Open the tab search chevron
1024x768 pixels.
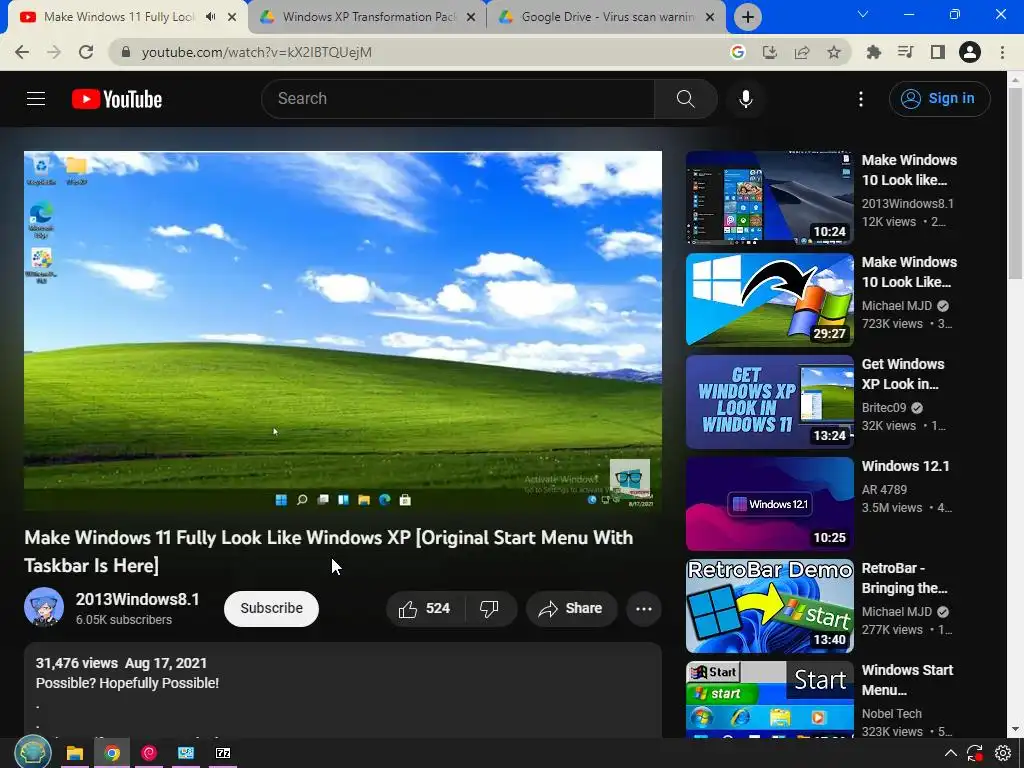[863, 14]
